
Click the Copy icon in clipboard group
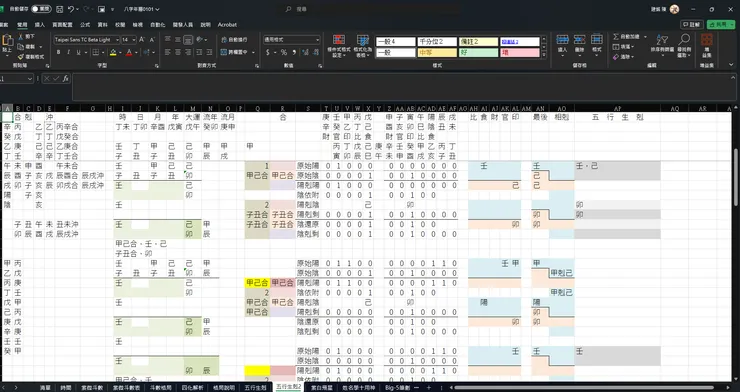click(x=21, y=47)
